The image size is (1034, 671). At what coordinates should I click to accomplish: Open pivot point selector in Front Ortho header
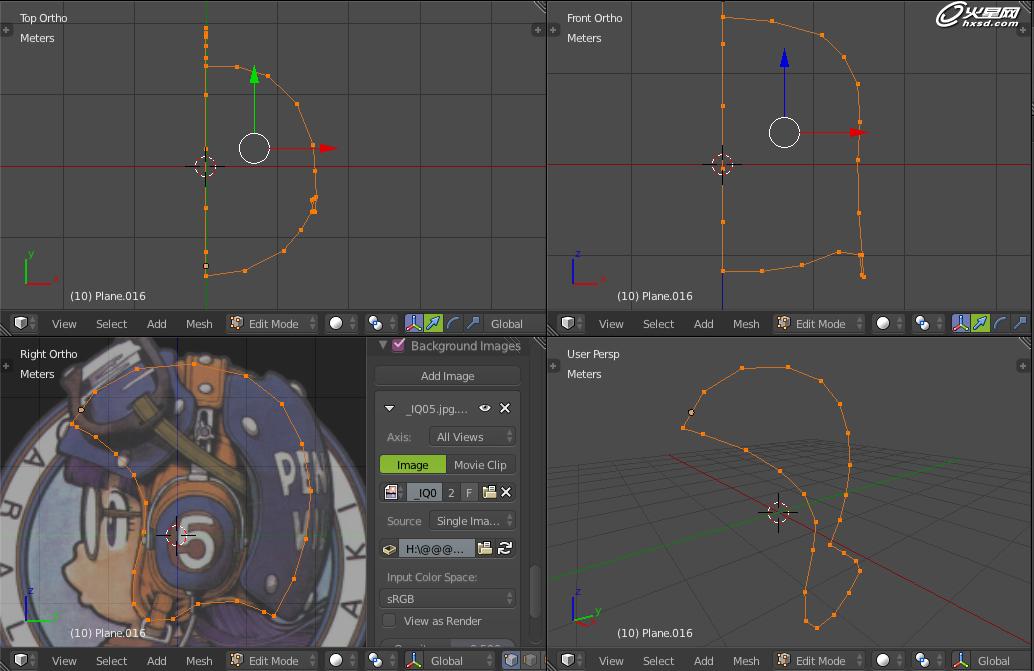(927, 323)
